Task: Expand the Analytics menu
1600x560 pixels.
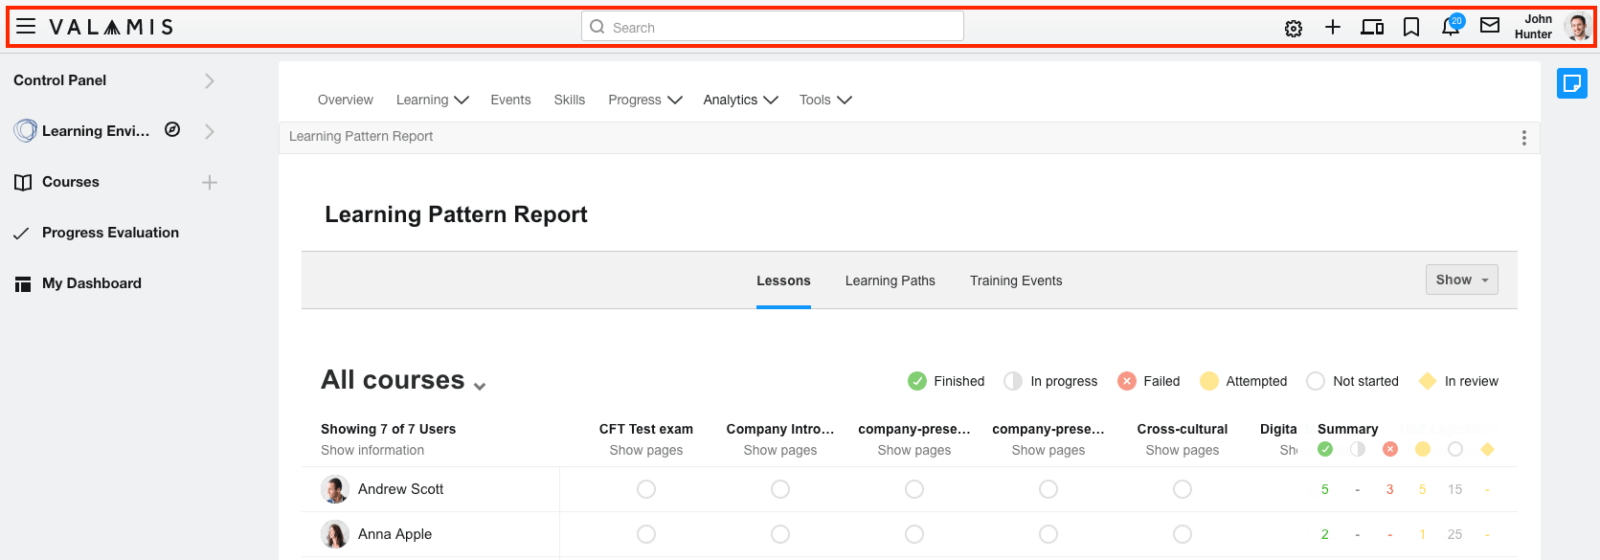Action: 740,100
